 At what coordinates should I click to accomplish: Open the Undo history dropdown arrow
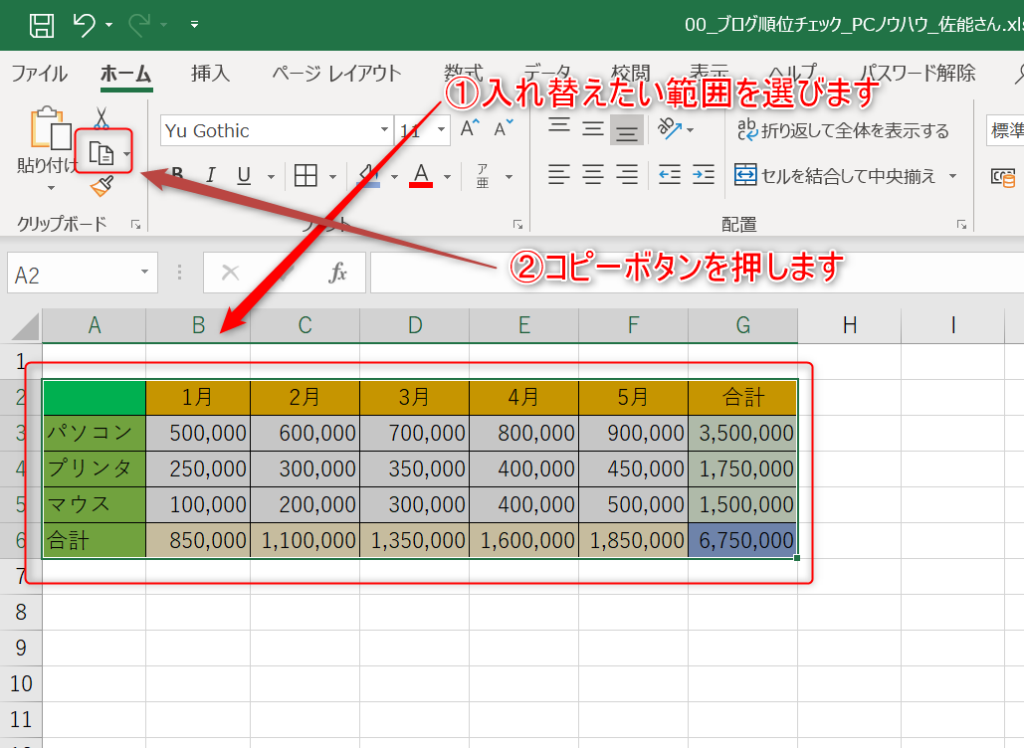109,25
